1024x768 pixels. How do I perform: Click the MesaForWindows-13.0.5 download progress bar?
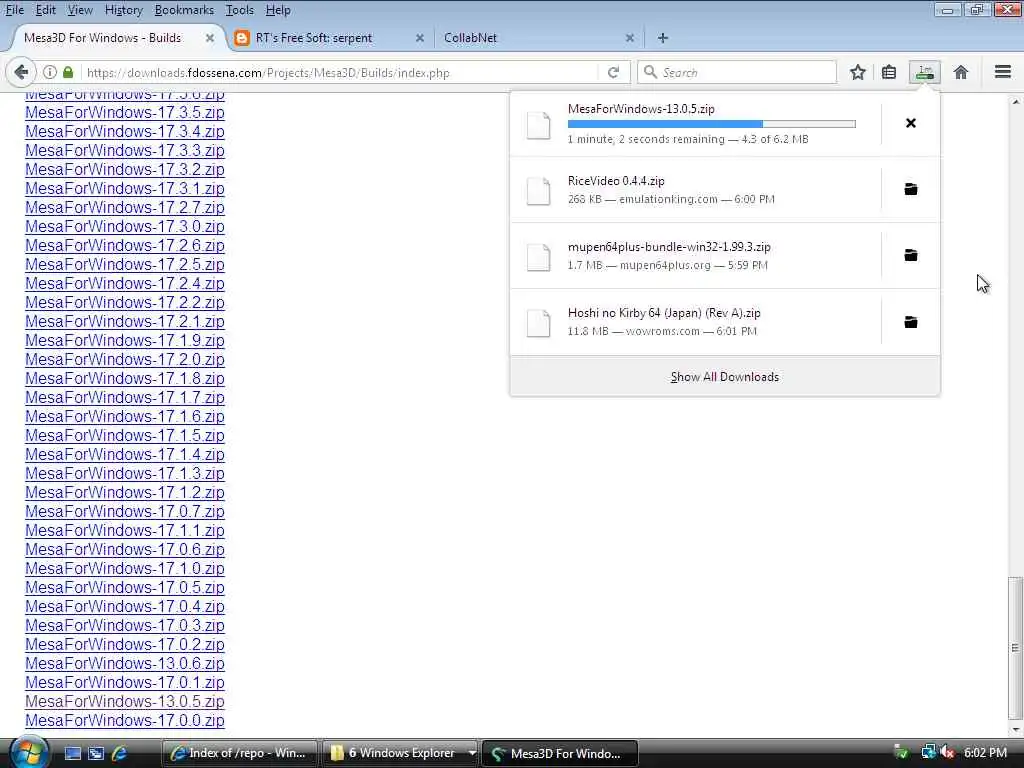711,123
